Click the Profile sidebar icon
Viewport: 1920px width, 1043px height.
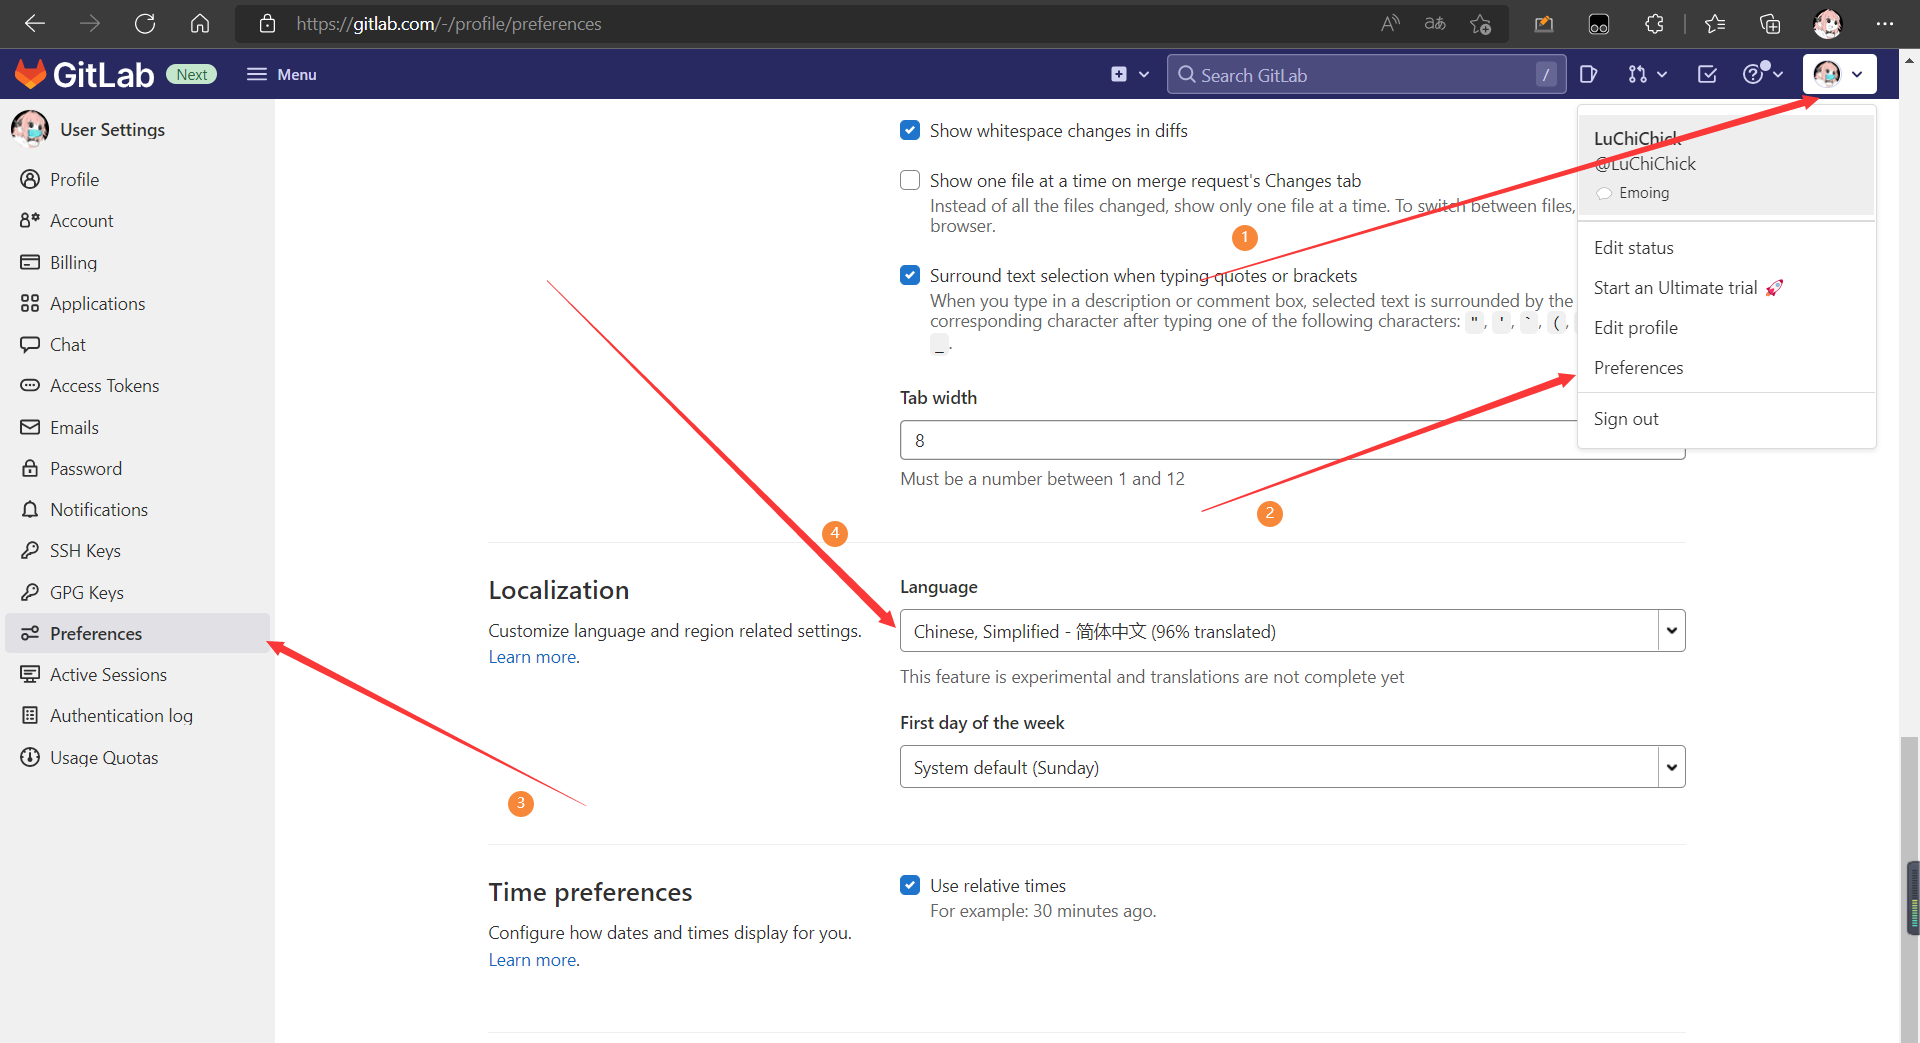tap(30, 179)
